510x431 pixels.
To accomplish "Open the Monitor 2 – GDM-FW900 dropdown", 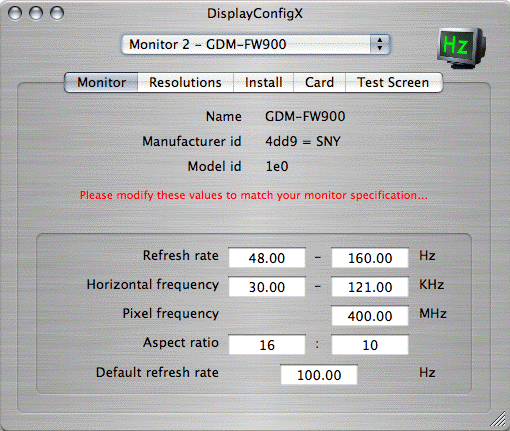I will click(256, 44).
